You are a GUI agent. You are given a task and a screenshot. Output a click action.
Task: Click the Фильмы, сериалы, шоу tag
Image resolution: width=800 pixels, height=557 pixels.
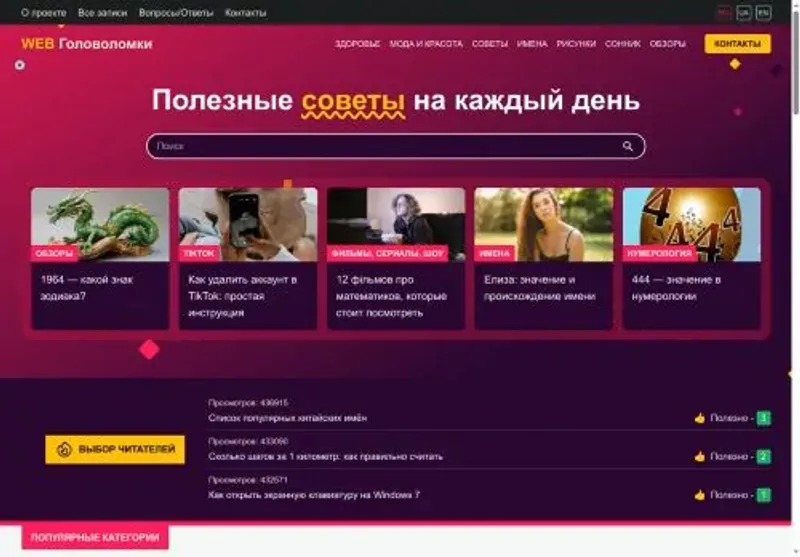pos(388,254)
